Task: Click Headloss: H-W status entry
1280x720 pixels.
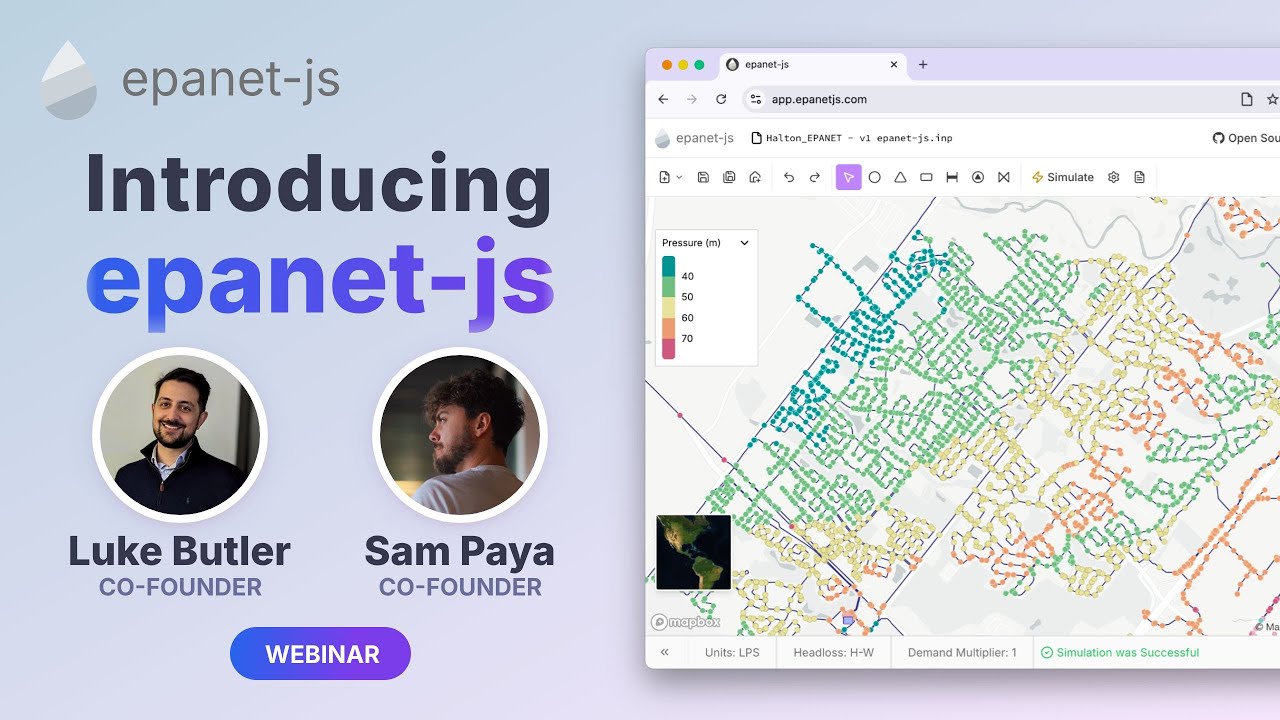Action: (833, 652)
